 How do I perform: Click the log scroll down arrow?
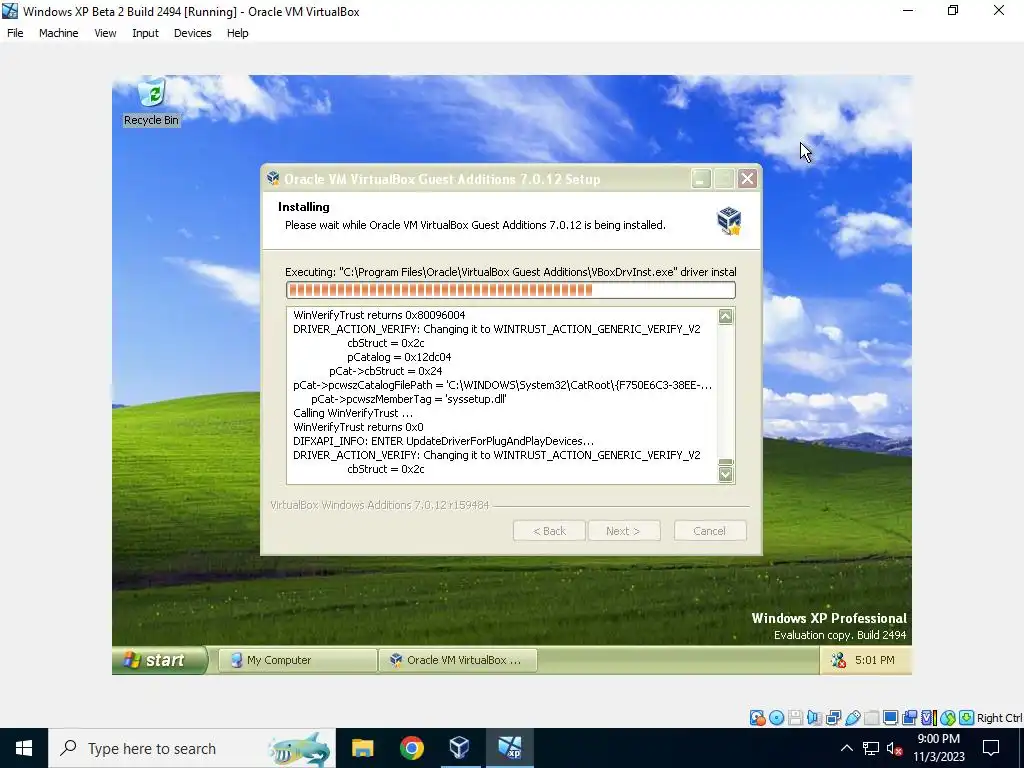tap(726, 474)
